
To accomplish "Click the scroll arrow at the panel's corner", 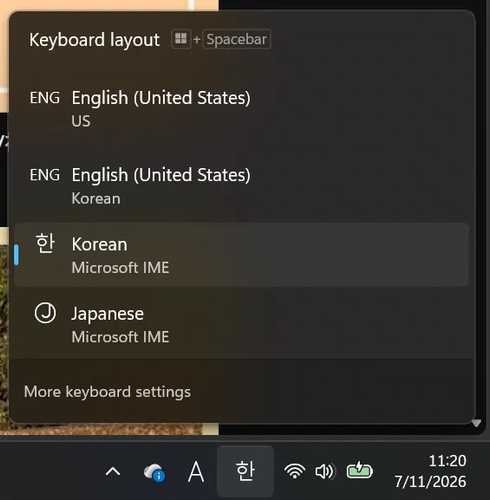I will tap(476, 423).
